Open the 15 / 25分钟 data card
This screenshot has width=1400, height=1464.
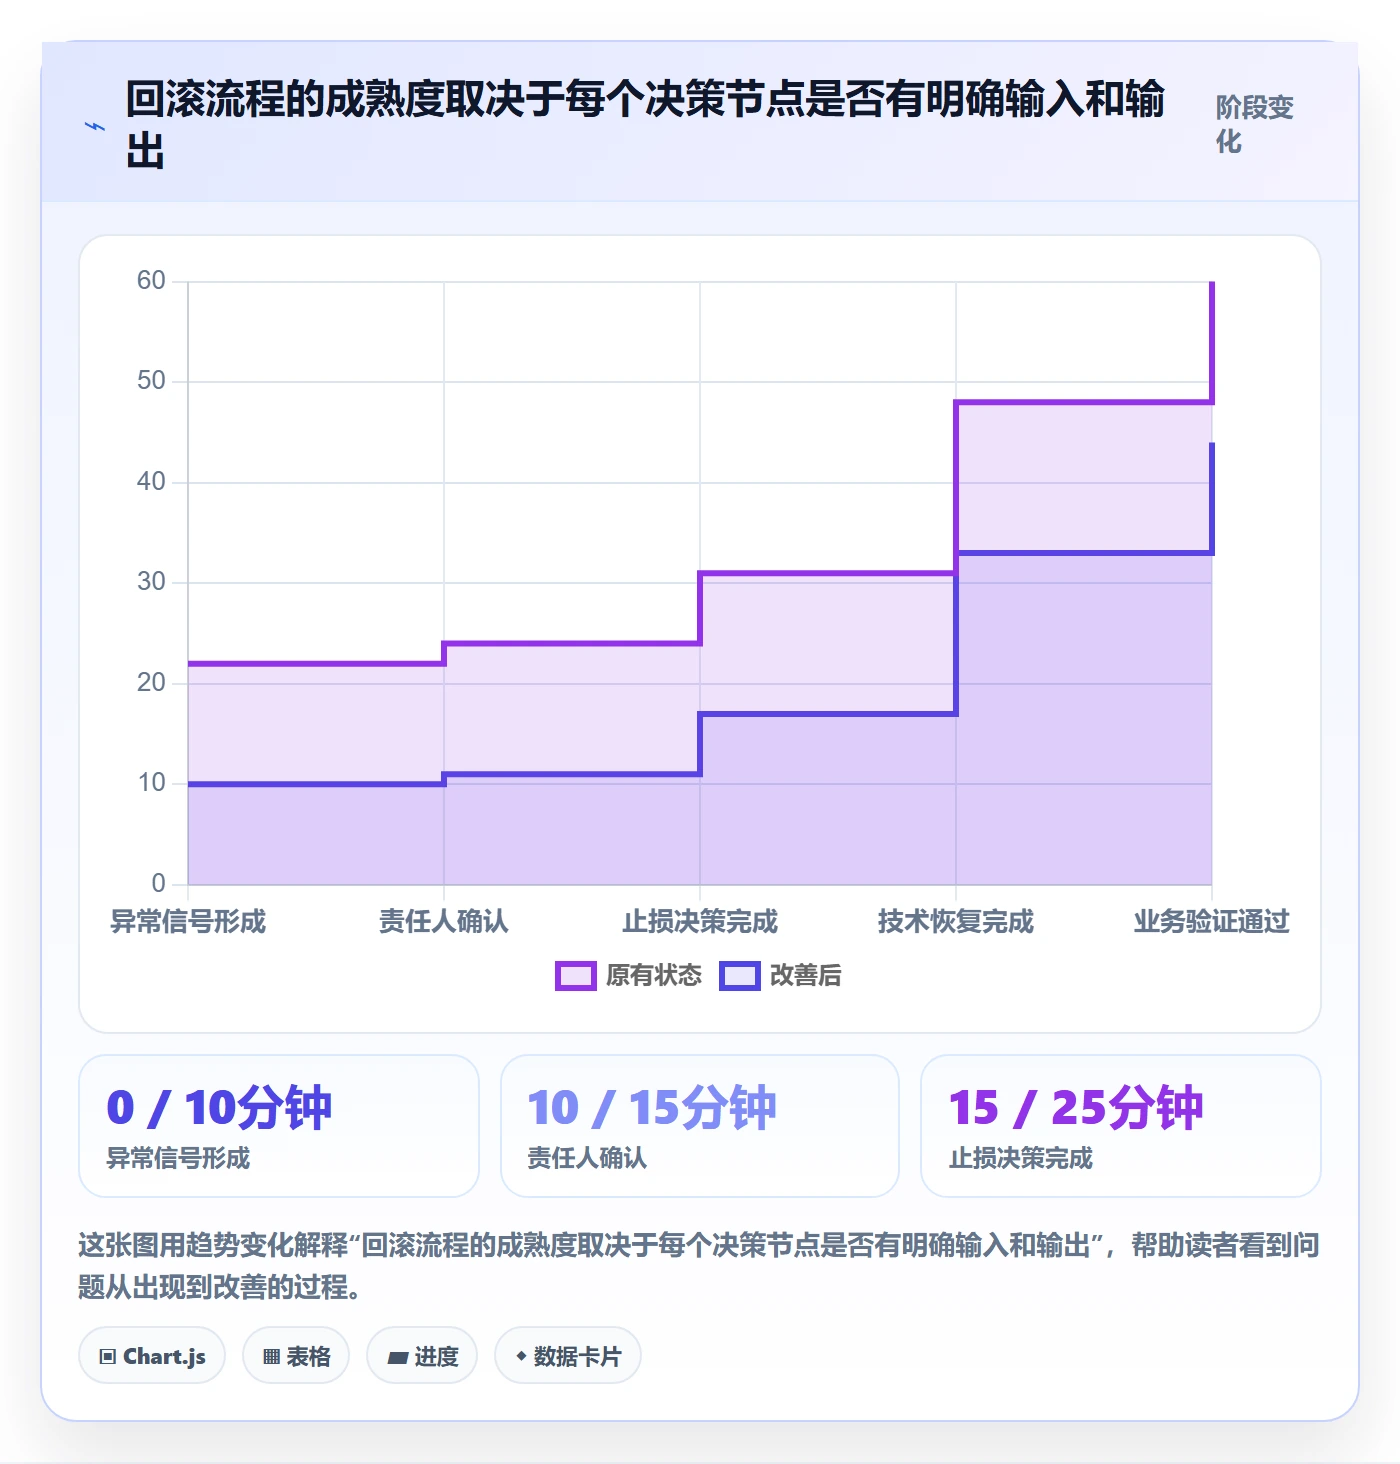pyautogui.click(x=1121, y=1126)
